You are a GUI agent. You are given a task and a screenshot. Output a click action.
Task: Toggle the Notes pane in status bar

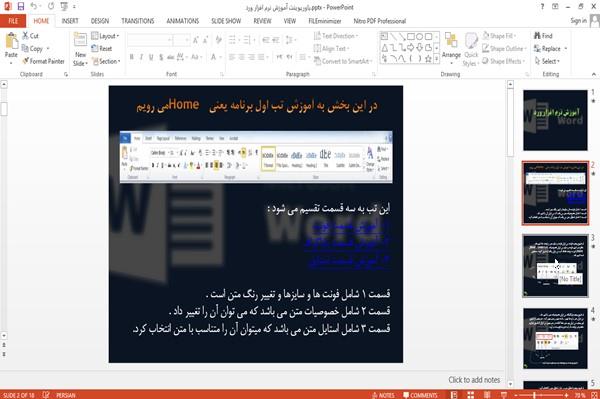tap(383, 395)
